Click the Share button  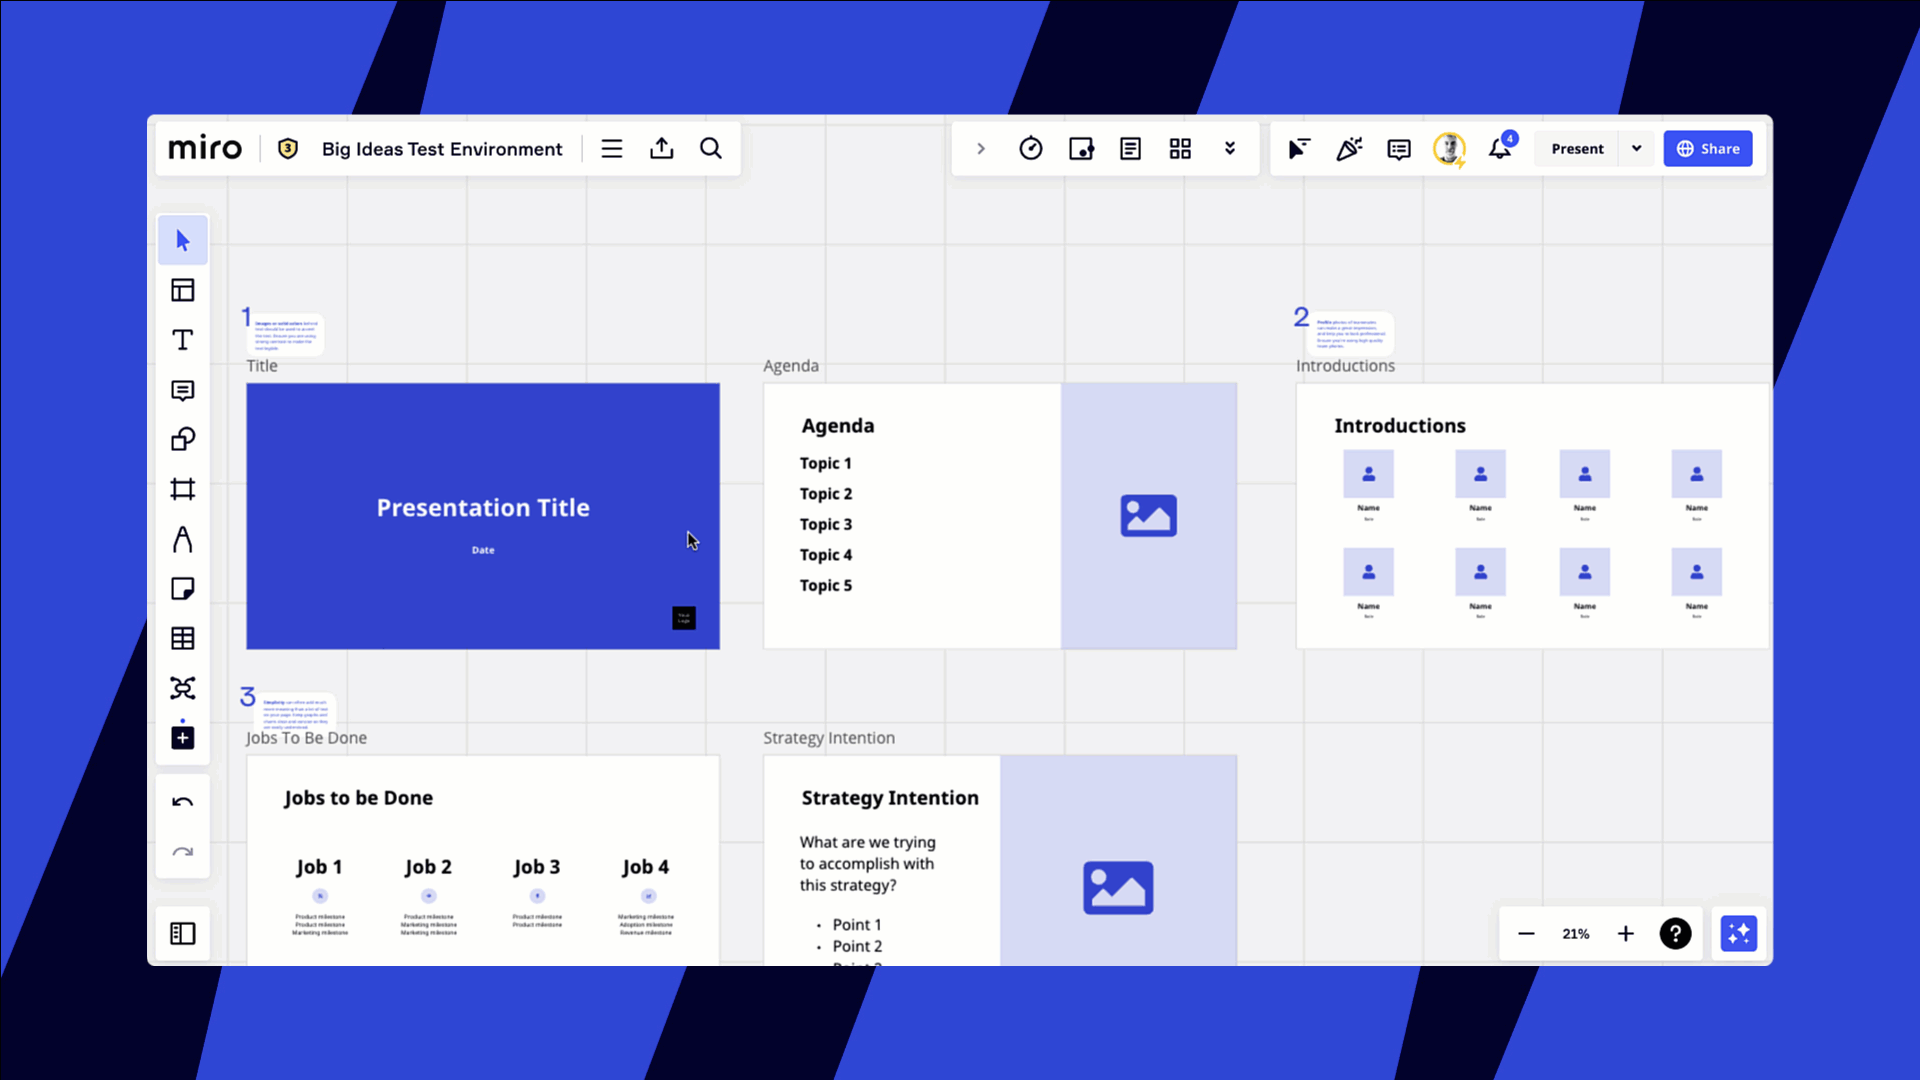coord(1707,149)
